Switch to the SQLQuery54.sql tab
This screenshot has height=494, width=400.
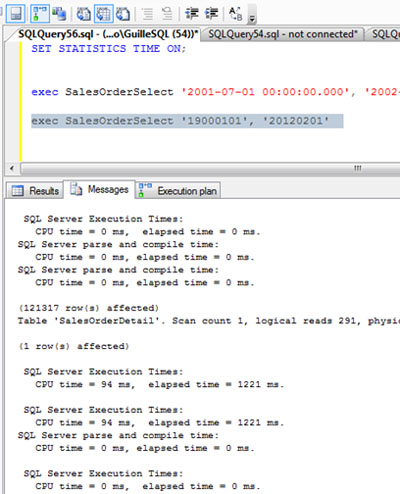pos(283,34)
